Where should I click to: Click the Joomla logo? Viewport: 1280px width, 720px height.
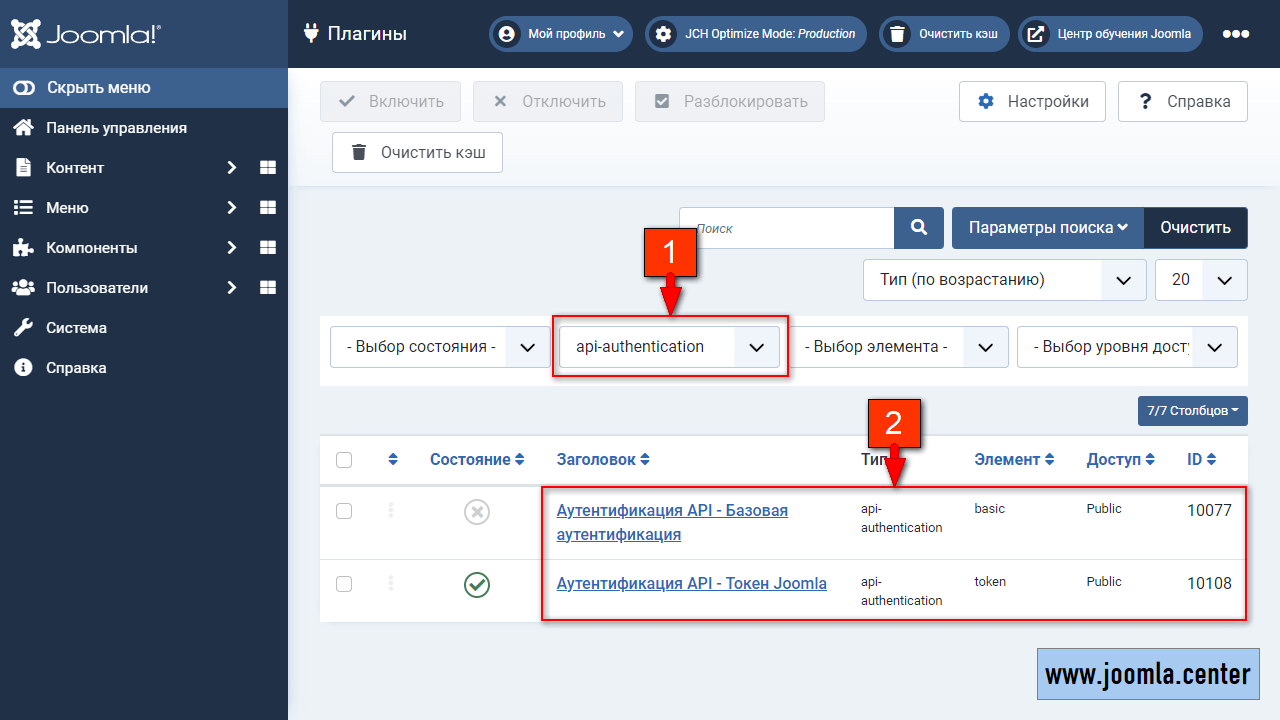pos(86,35)
